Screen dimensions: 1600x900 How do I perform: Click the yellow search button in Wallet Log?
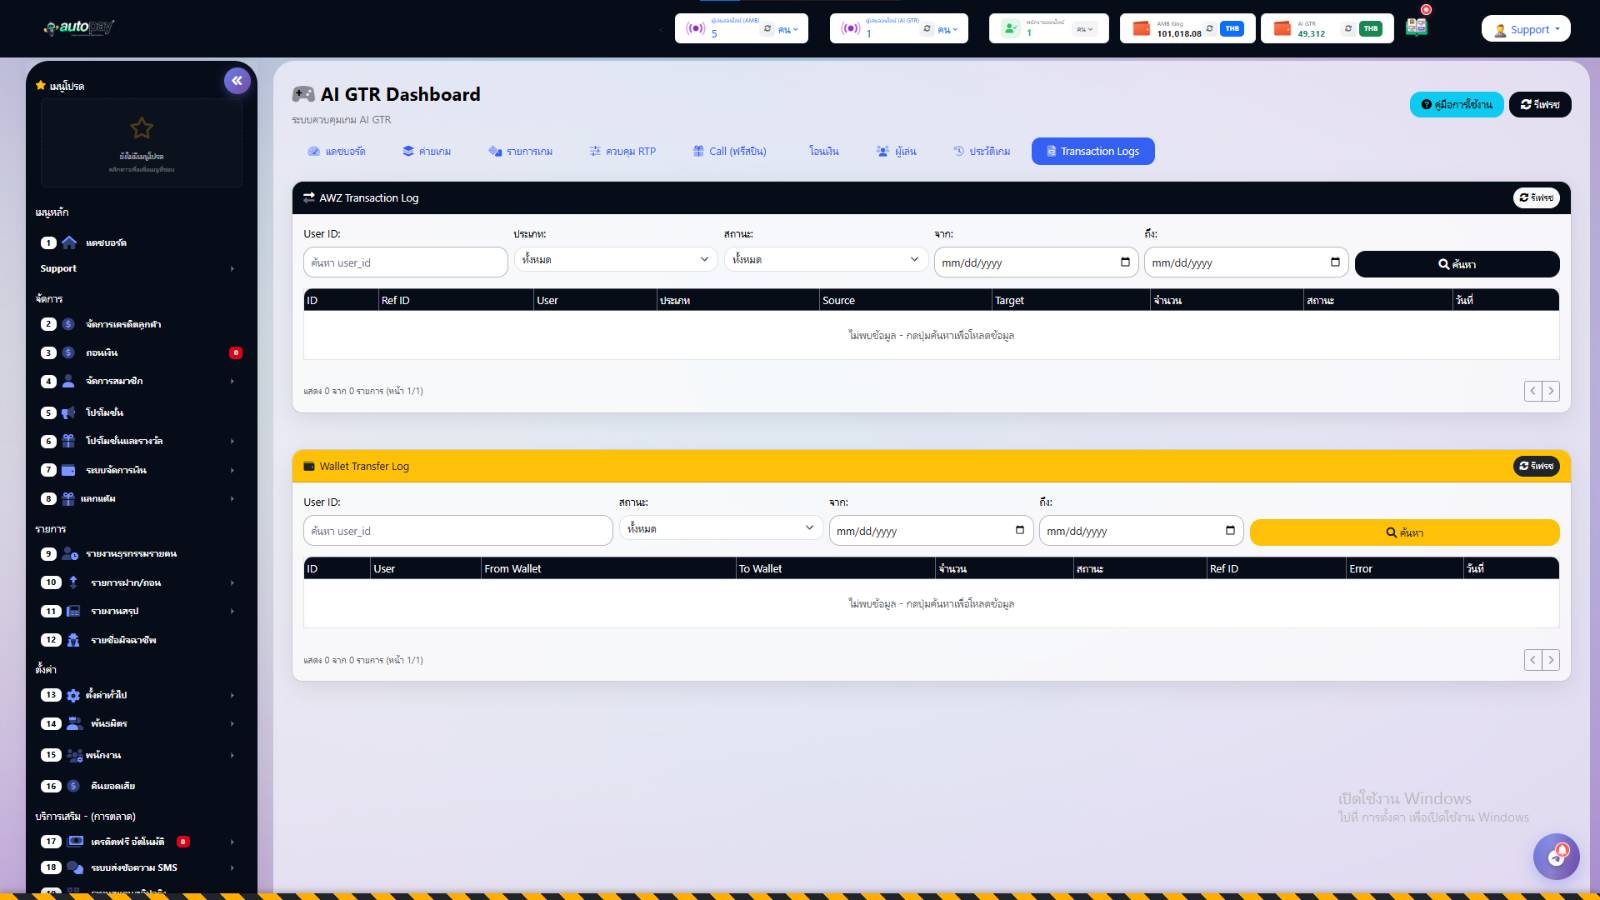pos(1404,533)
